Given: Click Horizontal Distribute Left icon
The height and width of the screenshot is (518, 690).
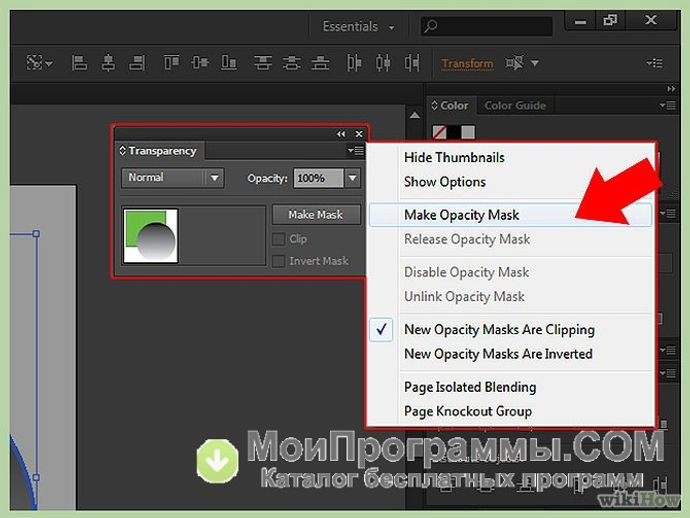Looking at the screenshot, I should click(354, 63).
